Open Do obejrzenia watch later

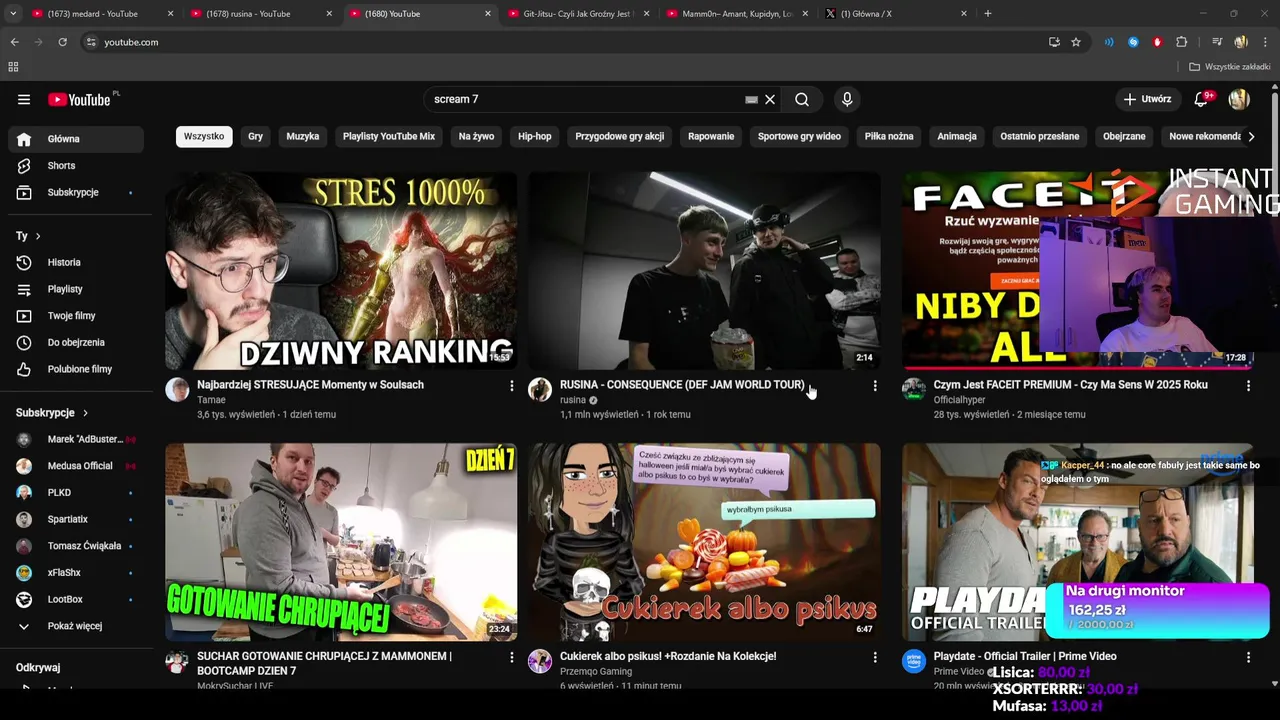click(76, 342)
